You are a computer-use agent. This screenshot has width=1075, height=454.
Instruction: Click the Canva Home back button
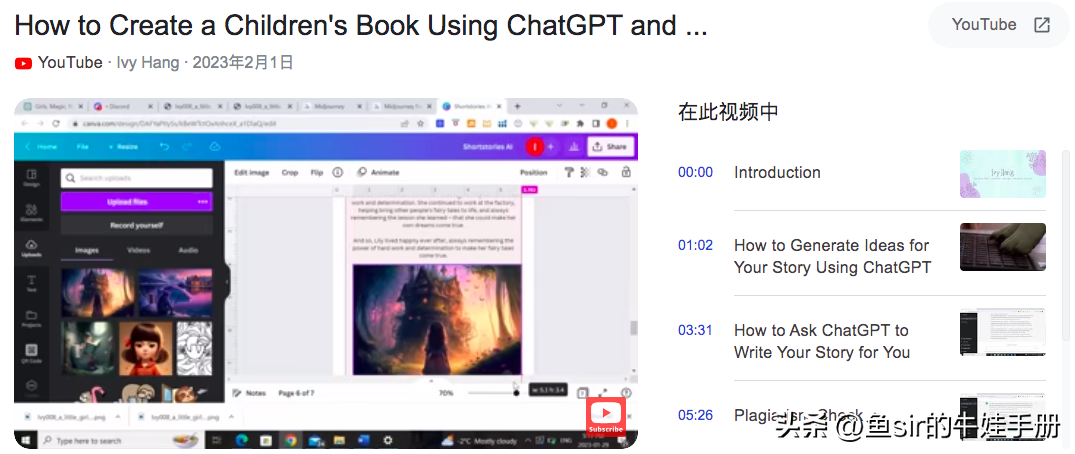tap(41, 147)
